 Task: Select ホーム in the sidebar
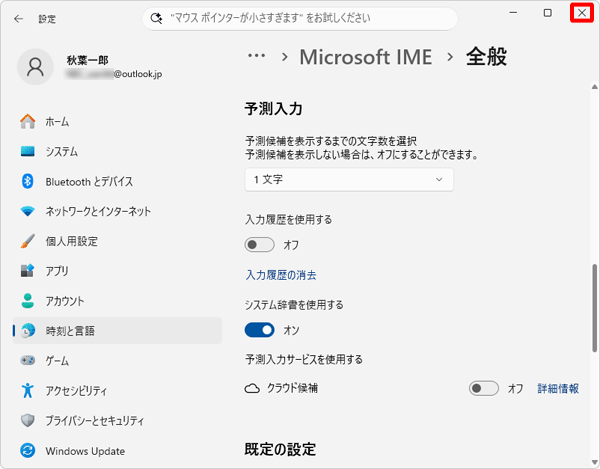pos(117,122)
